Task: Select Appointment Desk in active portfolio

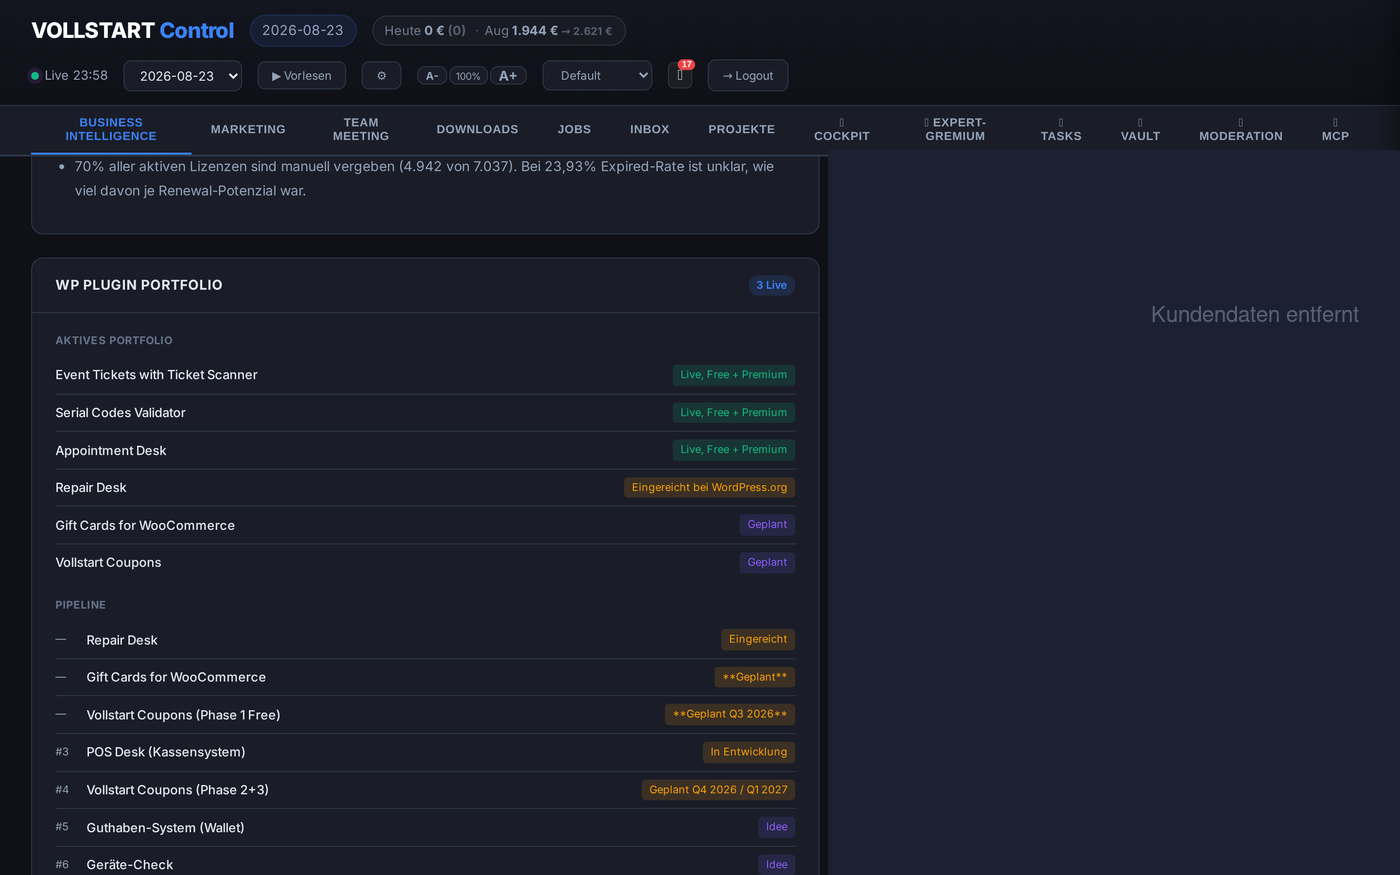Action: (x=425, y=450)
